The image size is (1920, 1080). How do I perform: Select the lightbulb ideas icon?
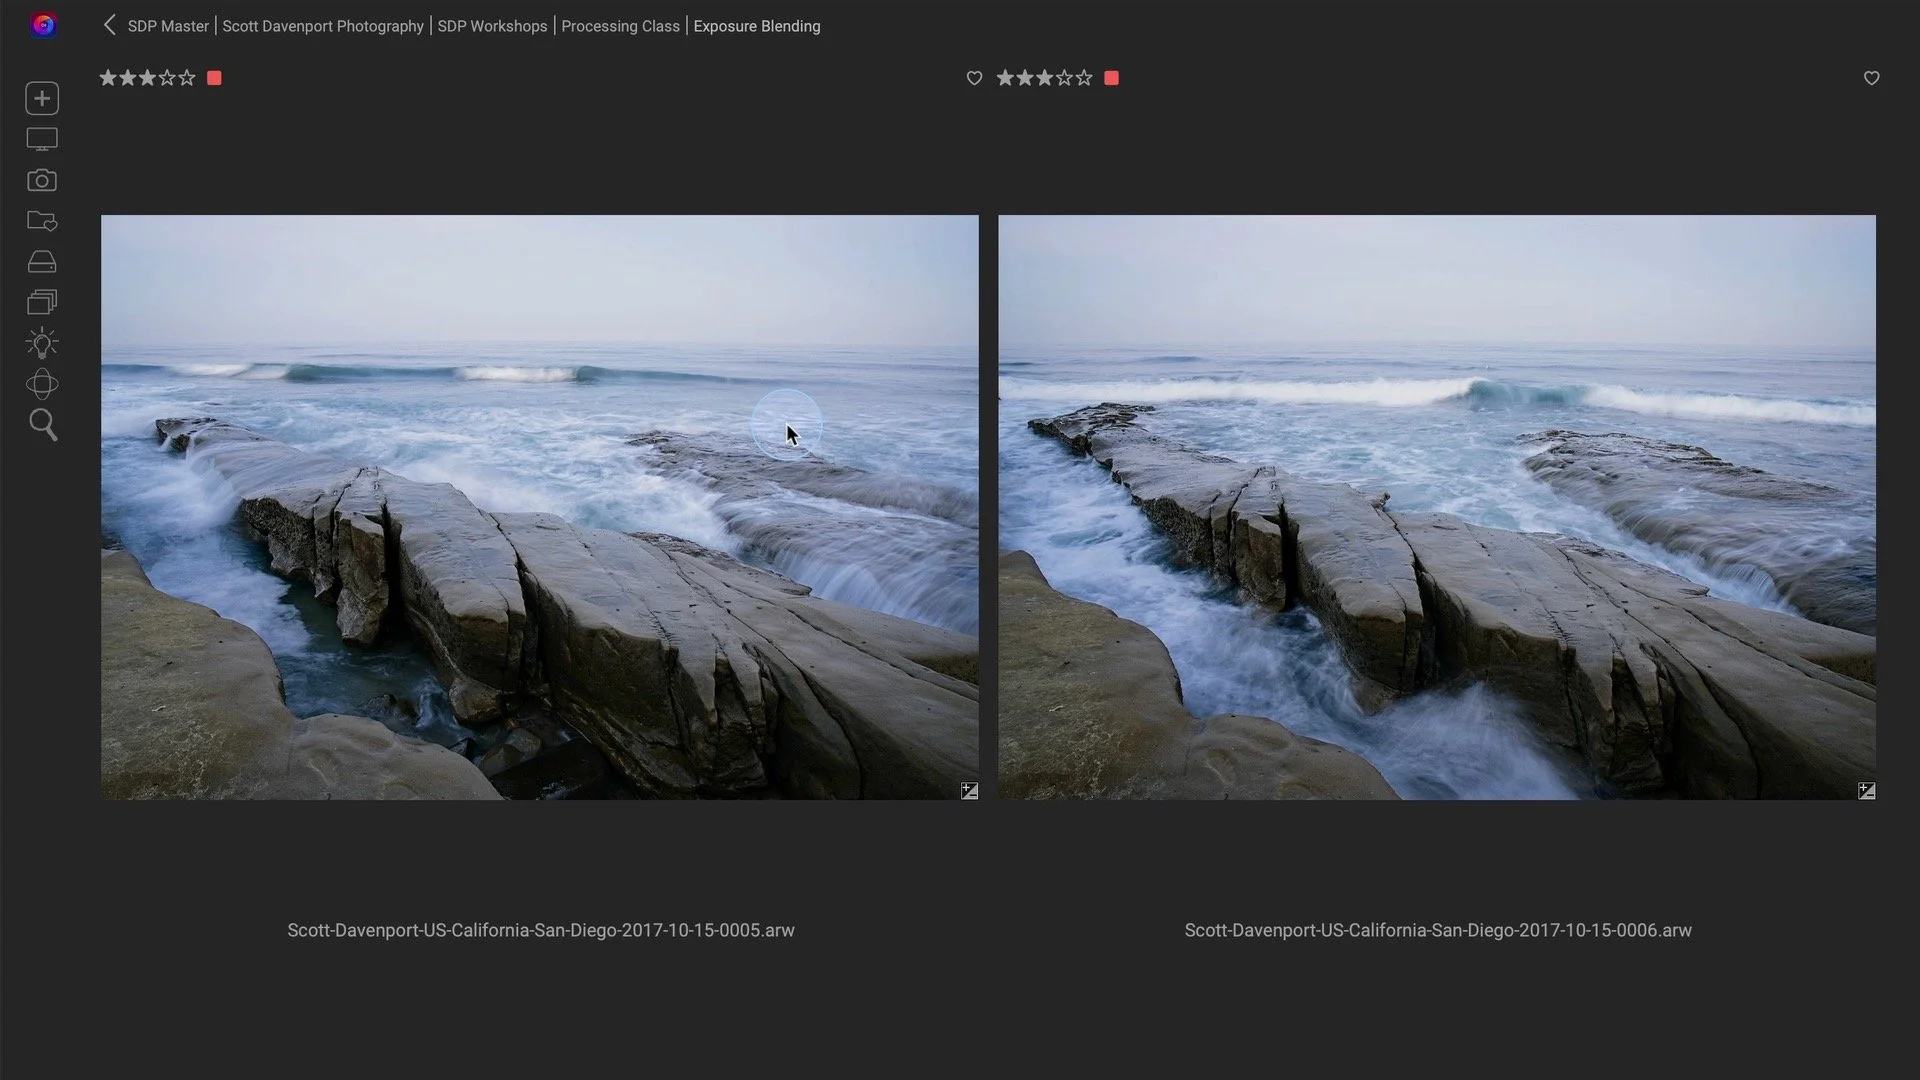click(x=41, y=343)
